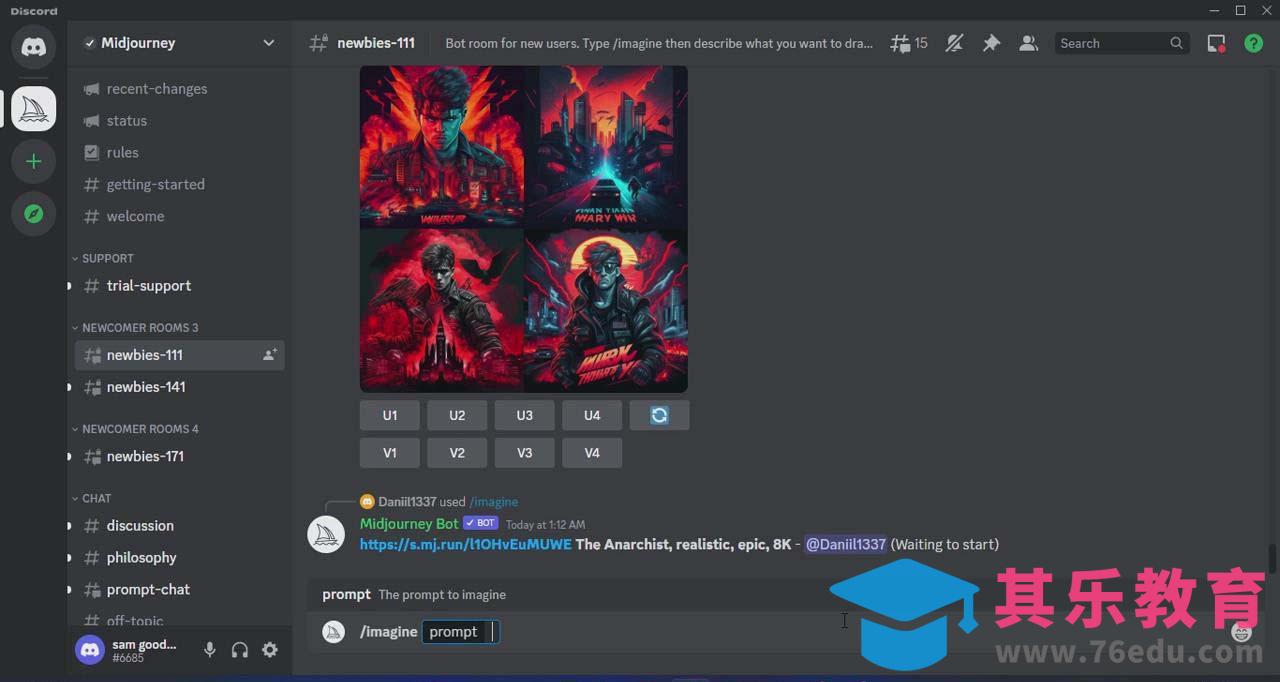Mute the microphone

210,650
